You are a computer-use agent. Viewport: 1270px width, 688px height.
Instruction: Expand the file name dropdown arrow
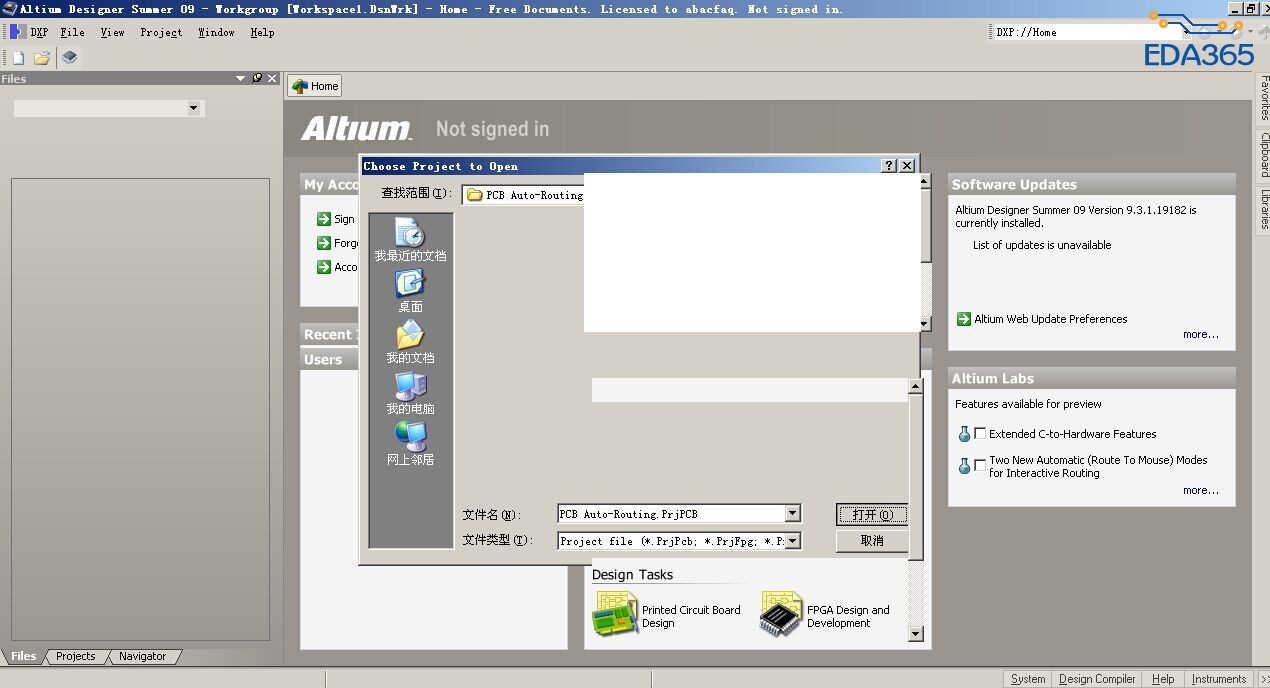792,514
